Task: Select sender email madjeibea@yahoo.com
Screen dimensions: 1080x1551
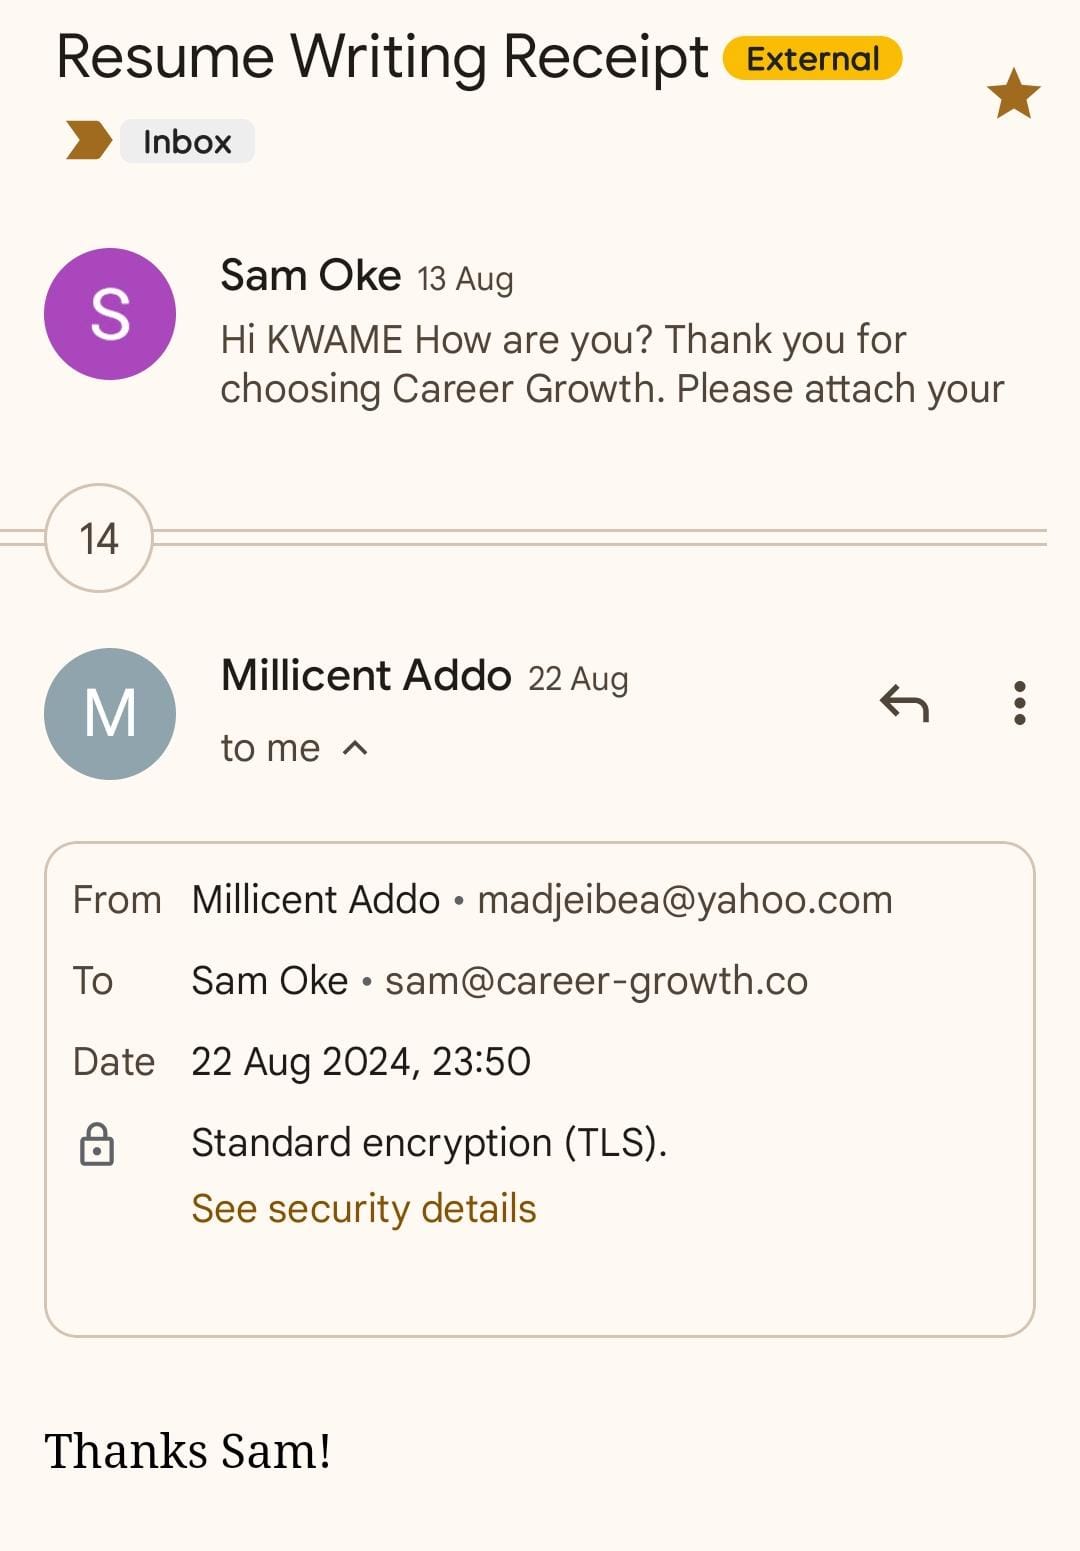Action: (684, 900)
